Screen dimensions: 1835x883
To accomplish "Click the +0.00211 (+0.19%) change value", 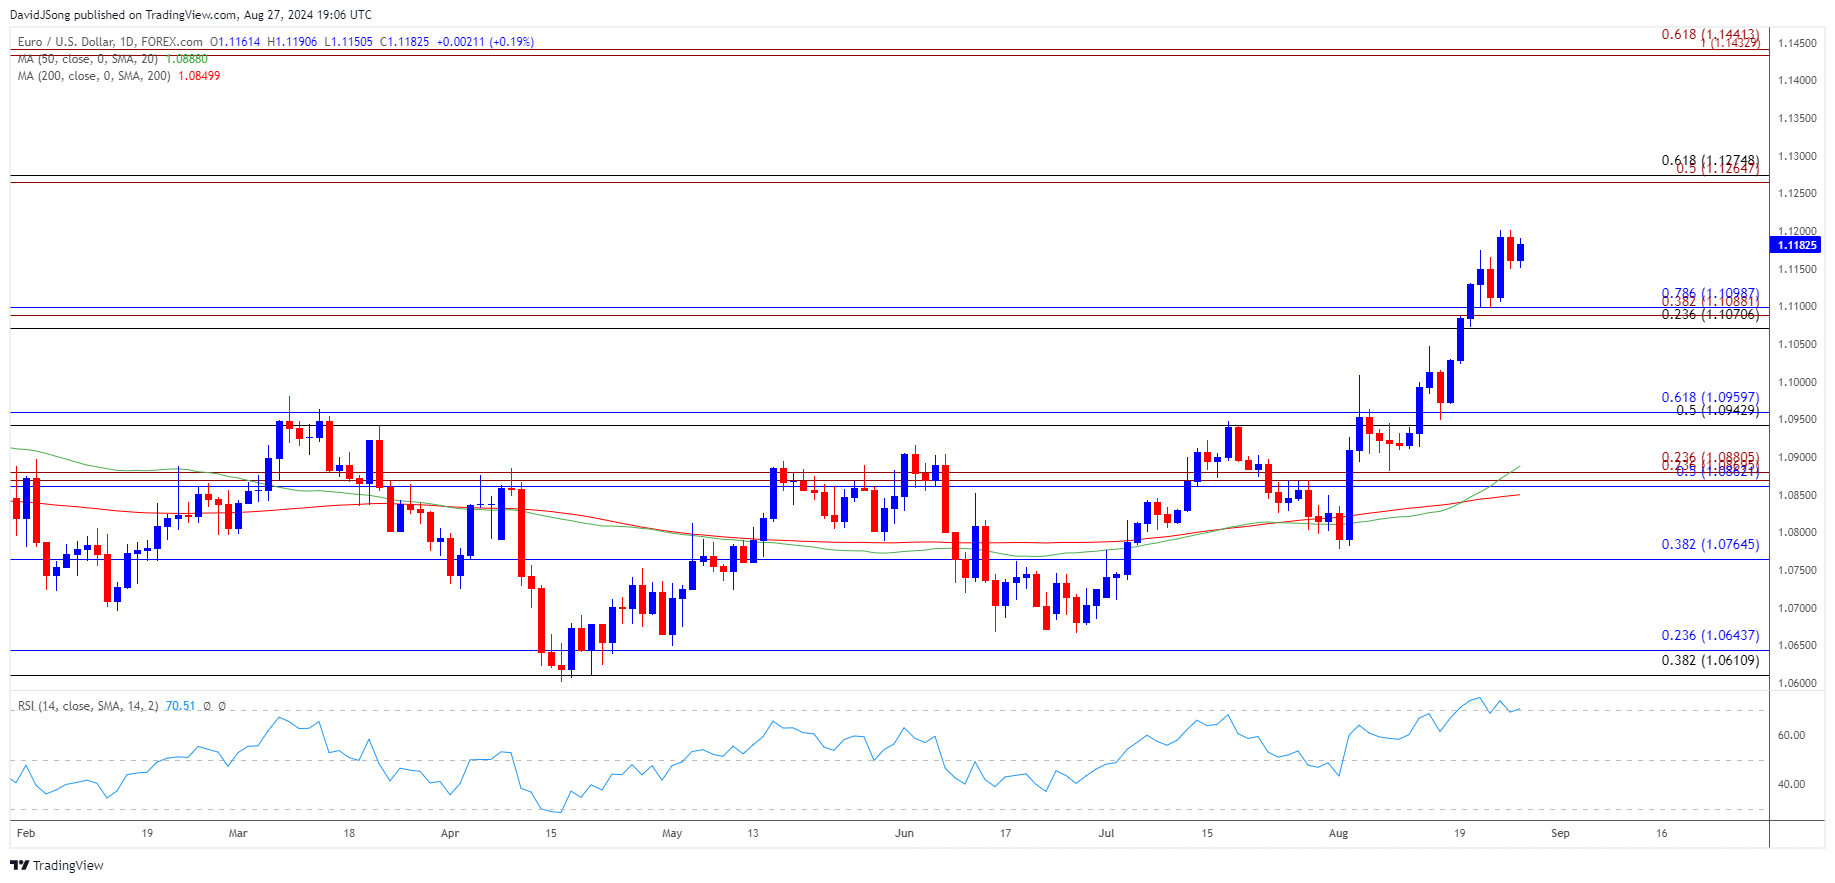I will click(485, 42).
